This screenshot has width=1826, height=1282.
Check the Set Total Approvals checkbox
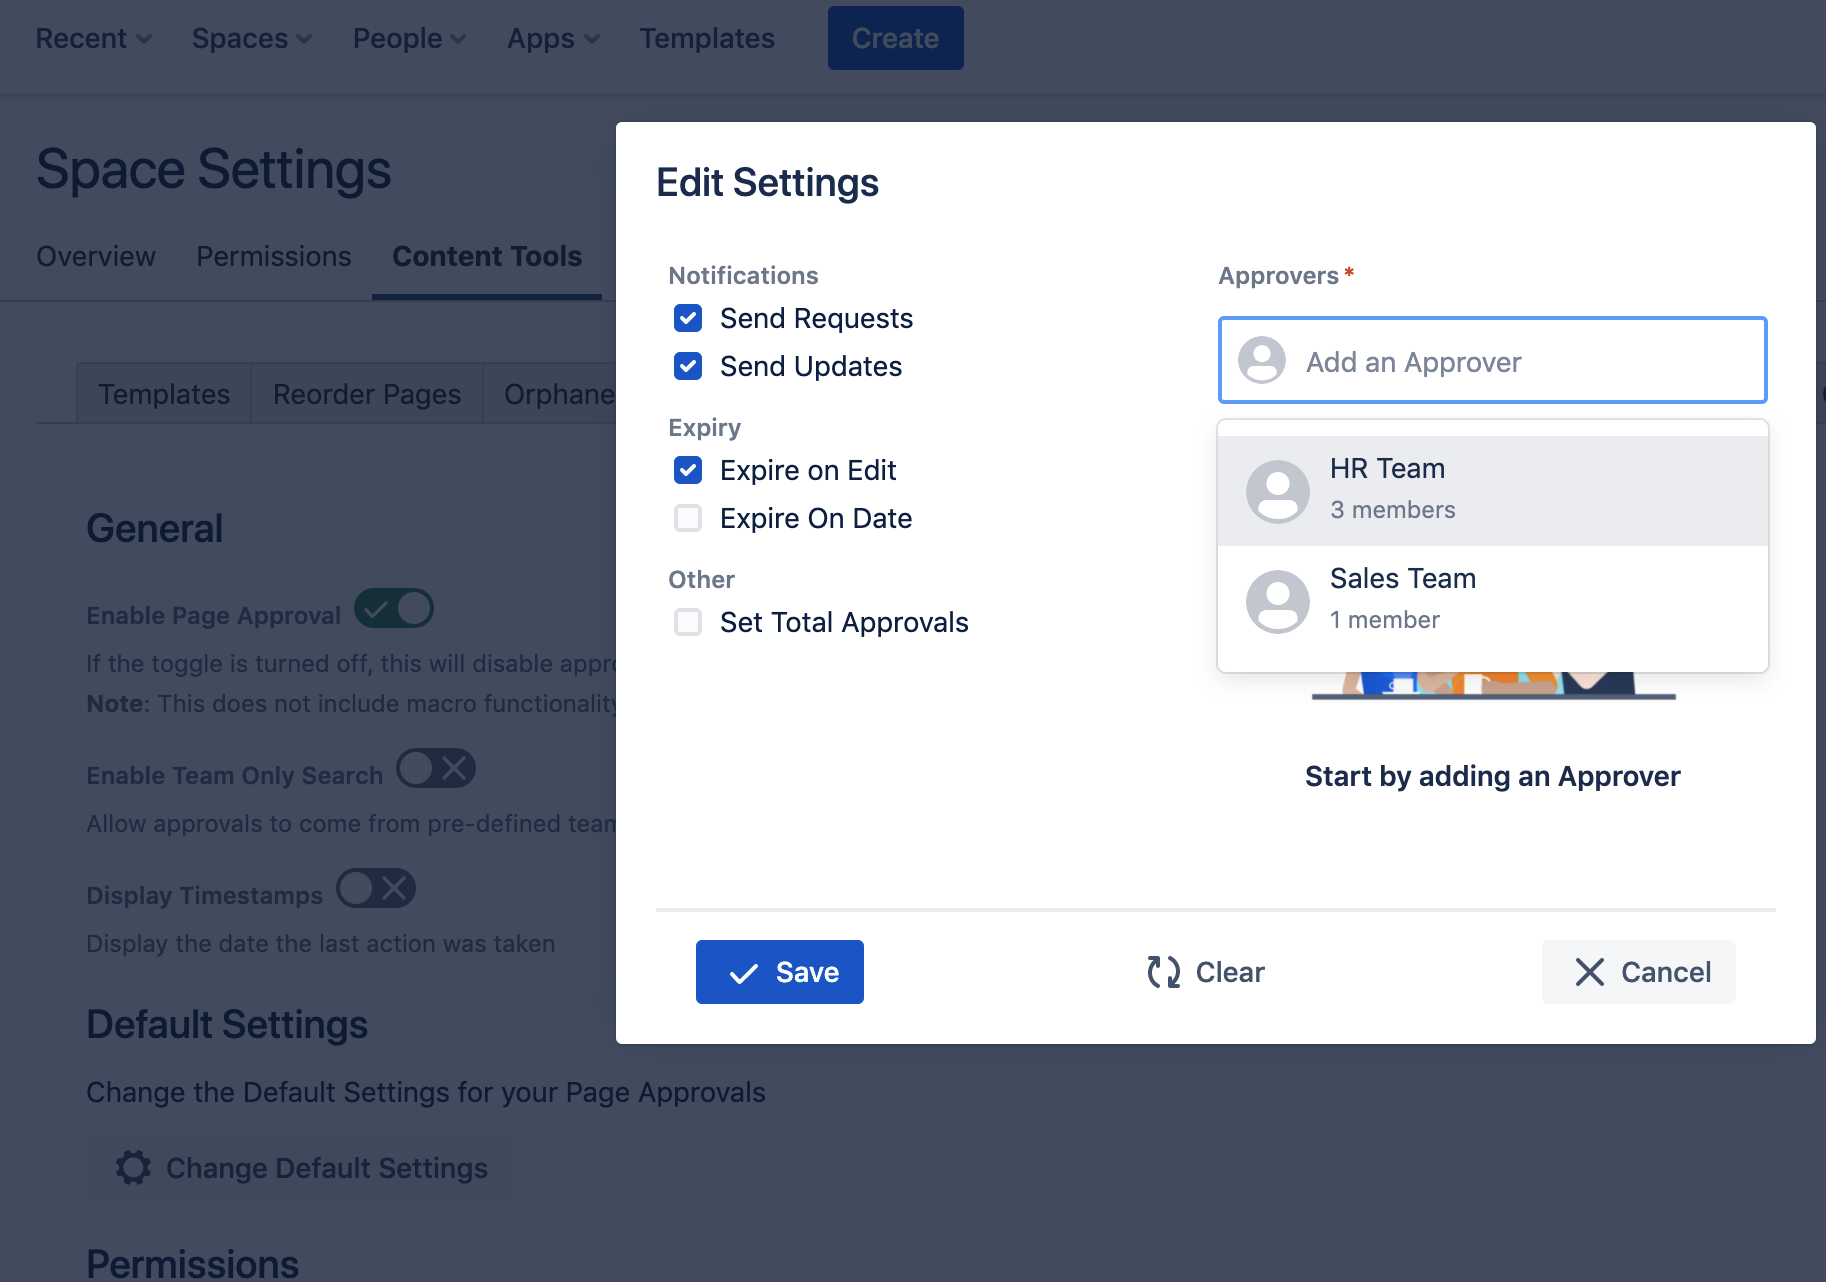[x=688, y=622]
